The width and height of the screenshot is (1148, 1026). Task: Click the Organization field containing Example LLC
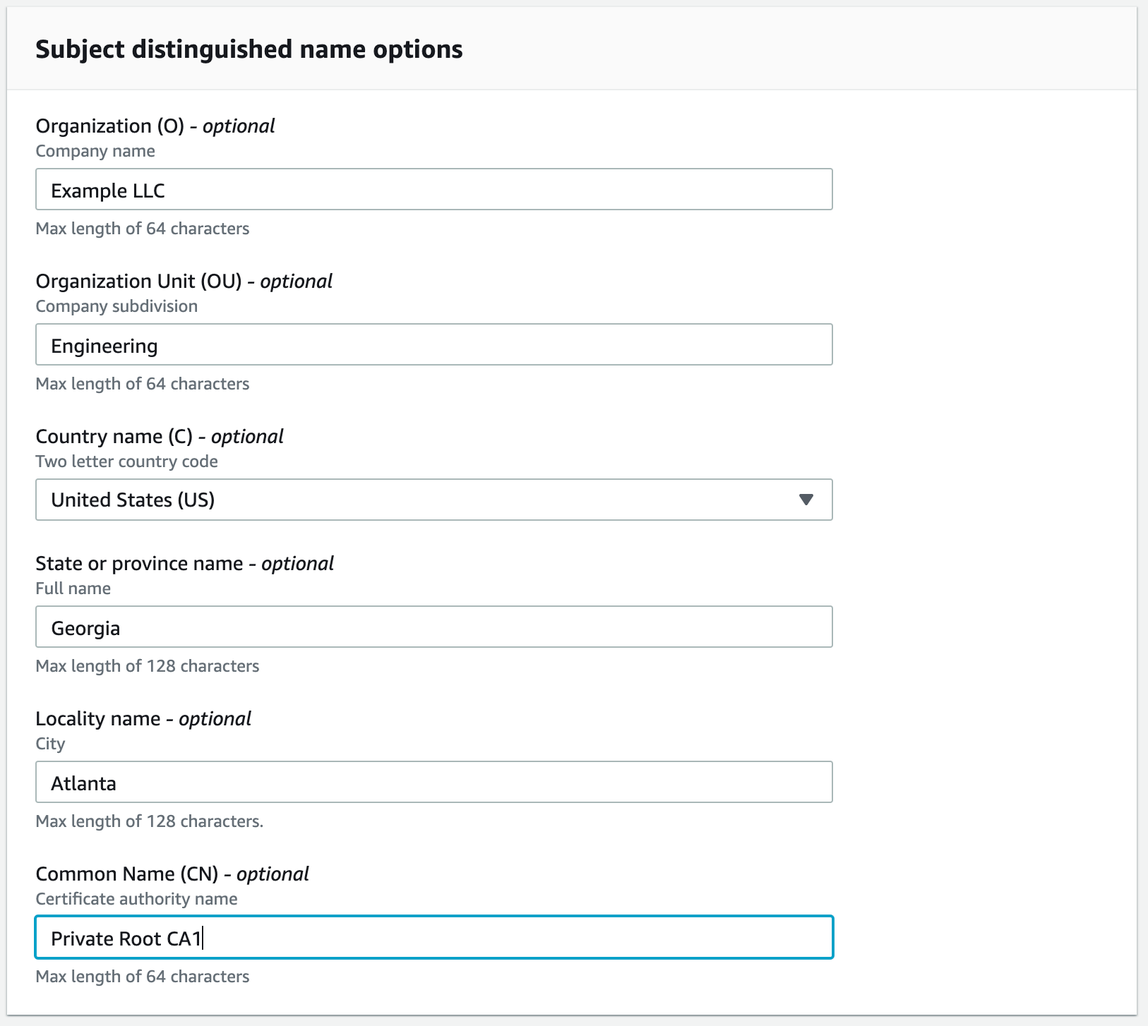(x=433, y=190)
